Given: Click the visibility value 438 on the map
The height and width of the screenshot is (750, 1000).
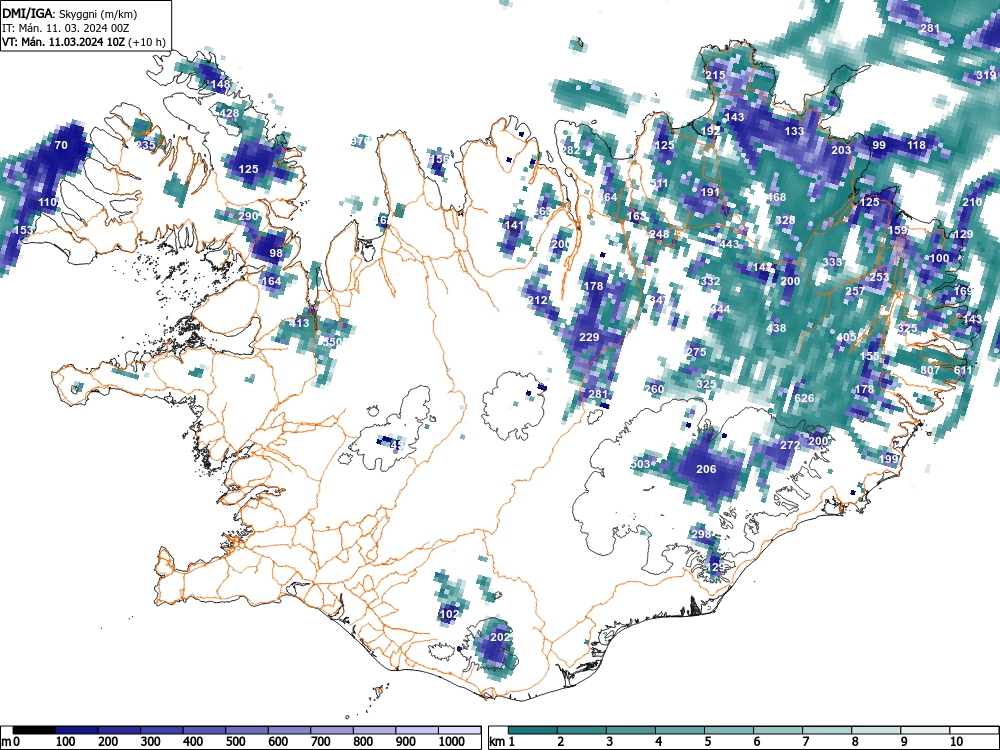Looking at the screenshot, I should pos(776,328).
